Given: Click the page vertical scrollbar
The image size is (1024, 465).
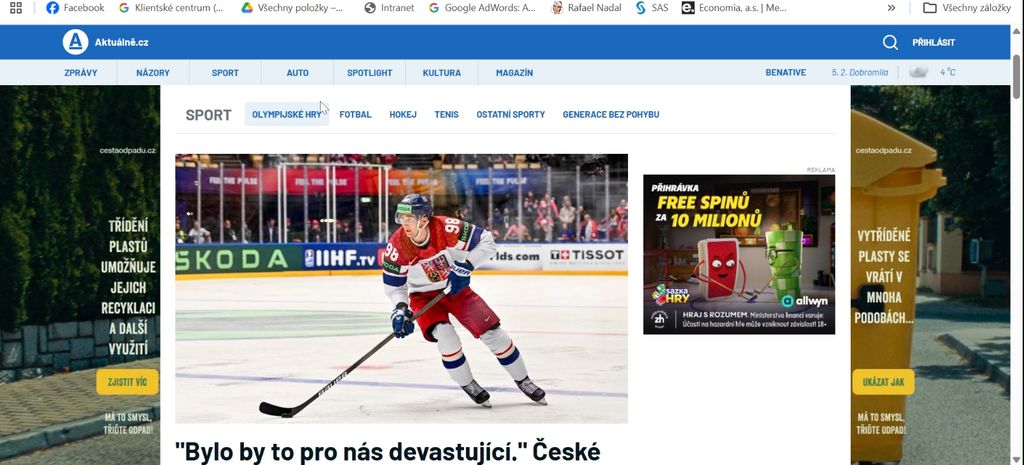Looking at the screenshot, I should pyautogui.click(x=1017, y=246).
